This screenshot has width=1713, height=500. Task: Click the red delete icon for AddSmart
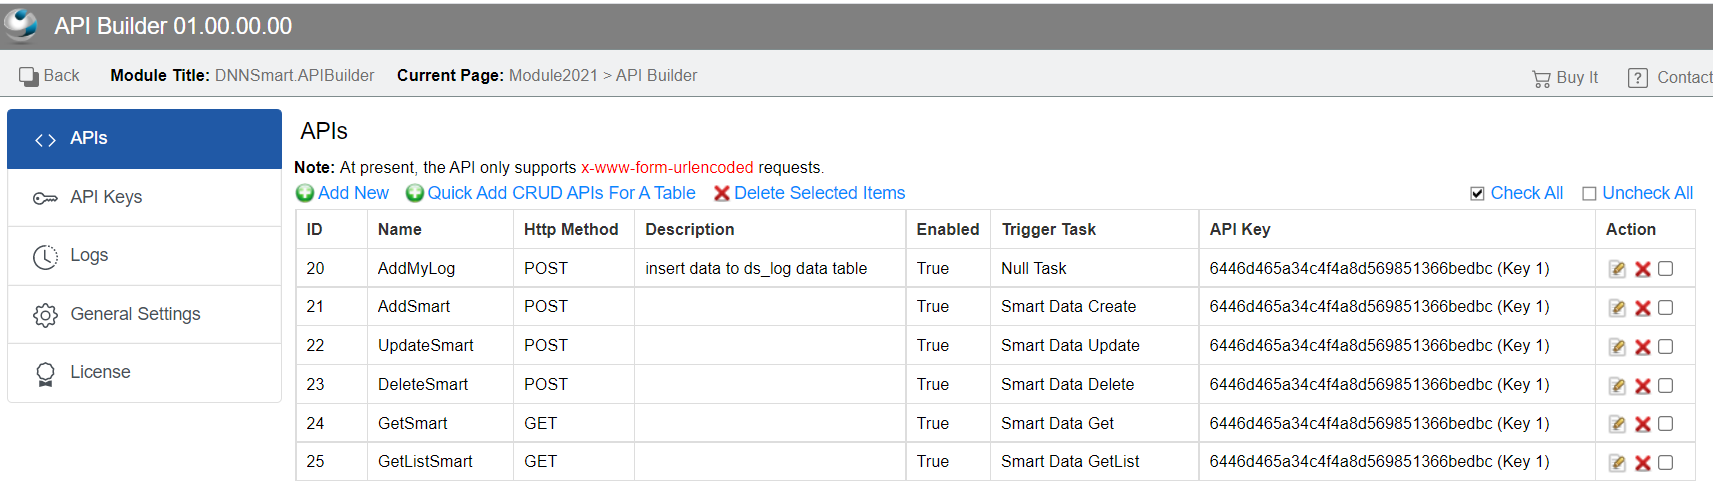click(1642, 308)
